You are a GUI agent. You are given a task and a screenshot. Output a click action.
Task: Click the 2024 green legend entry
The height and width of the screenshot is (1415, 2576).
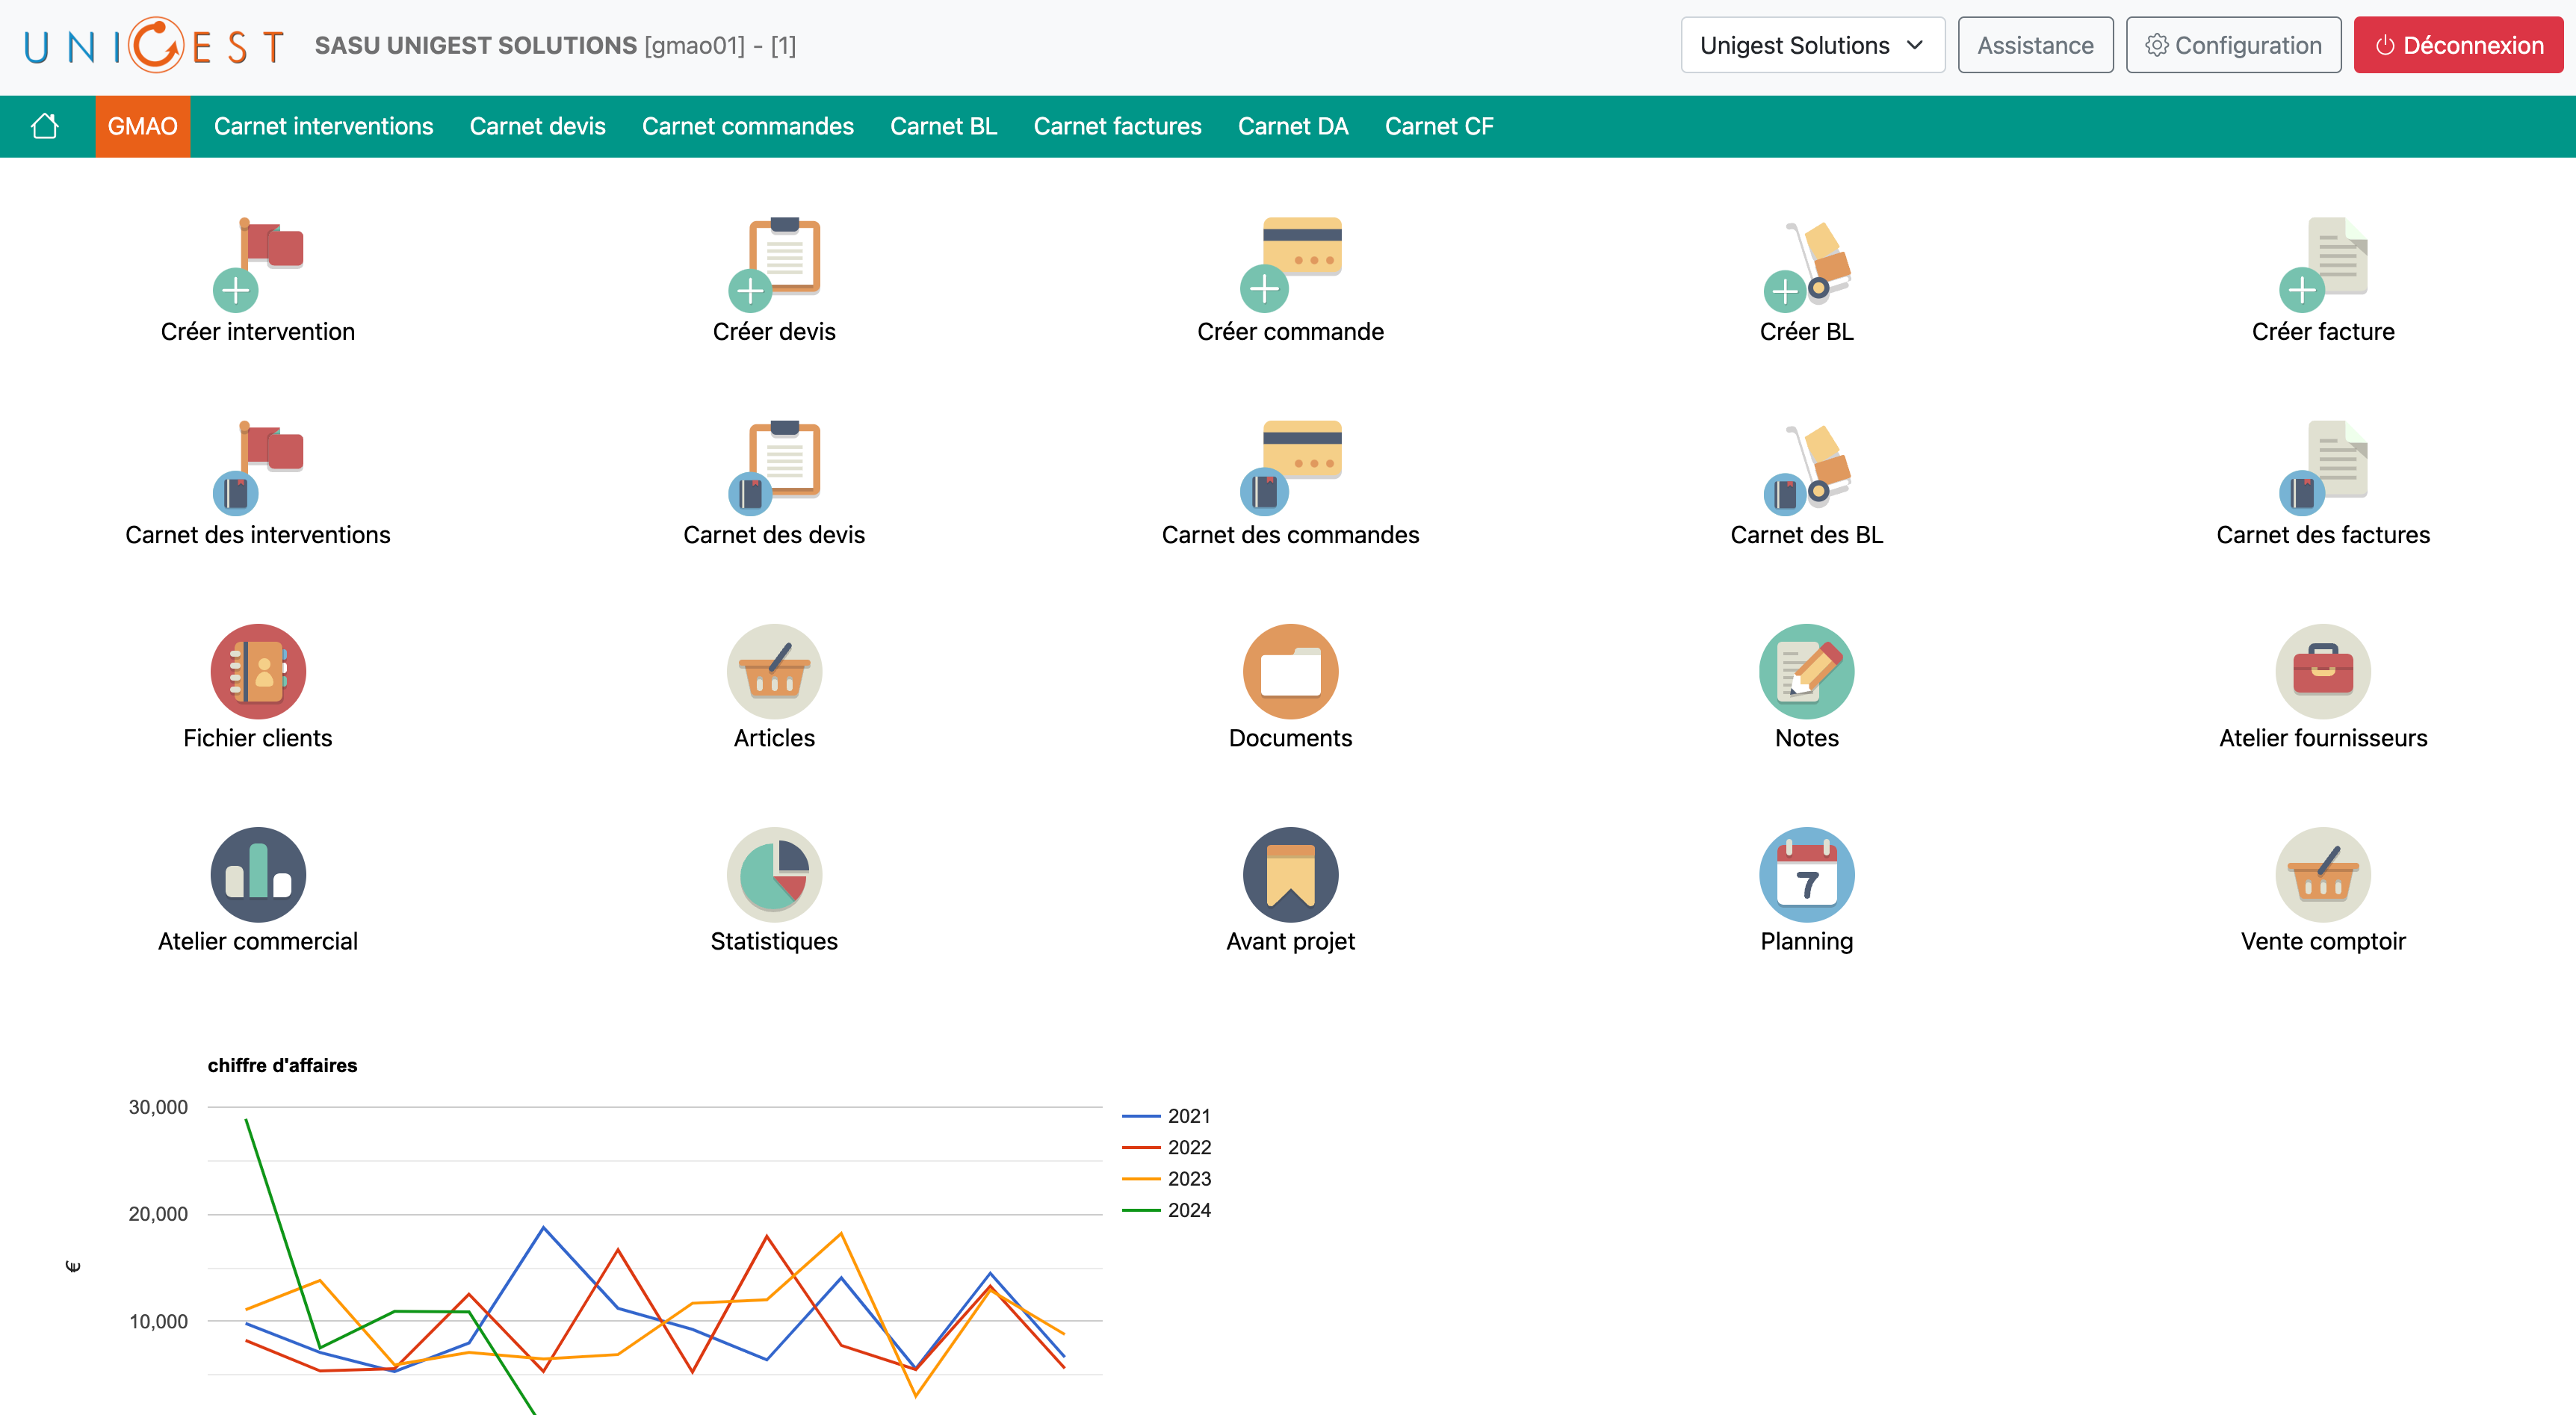[1166, 1209]
